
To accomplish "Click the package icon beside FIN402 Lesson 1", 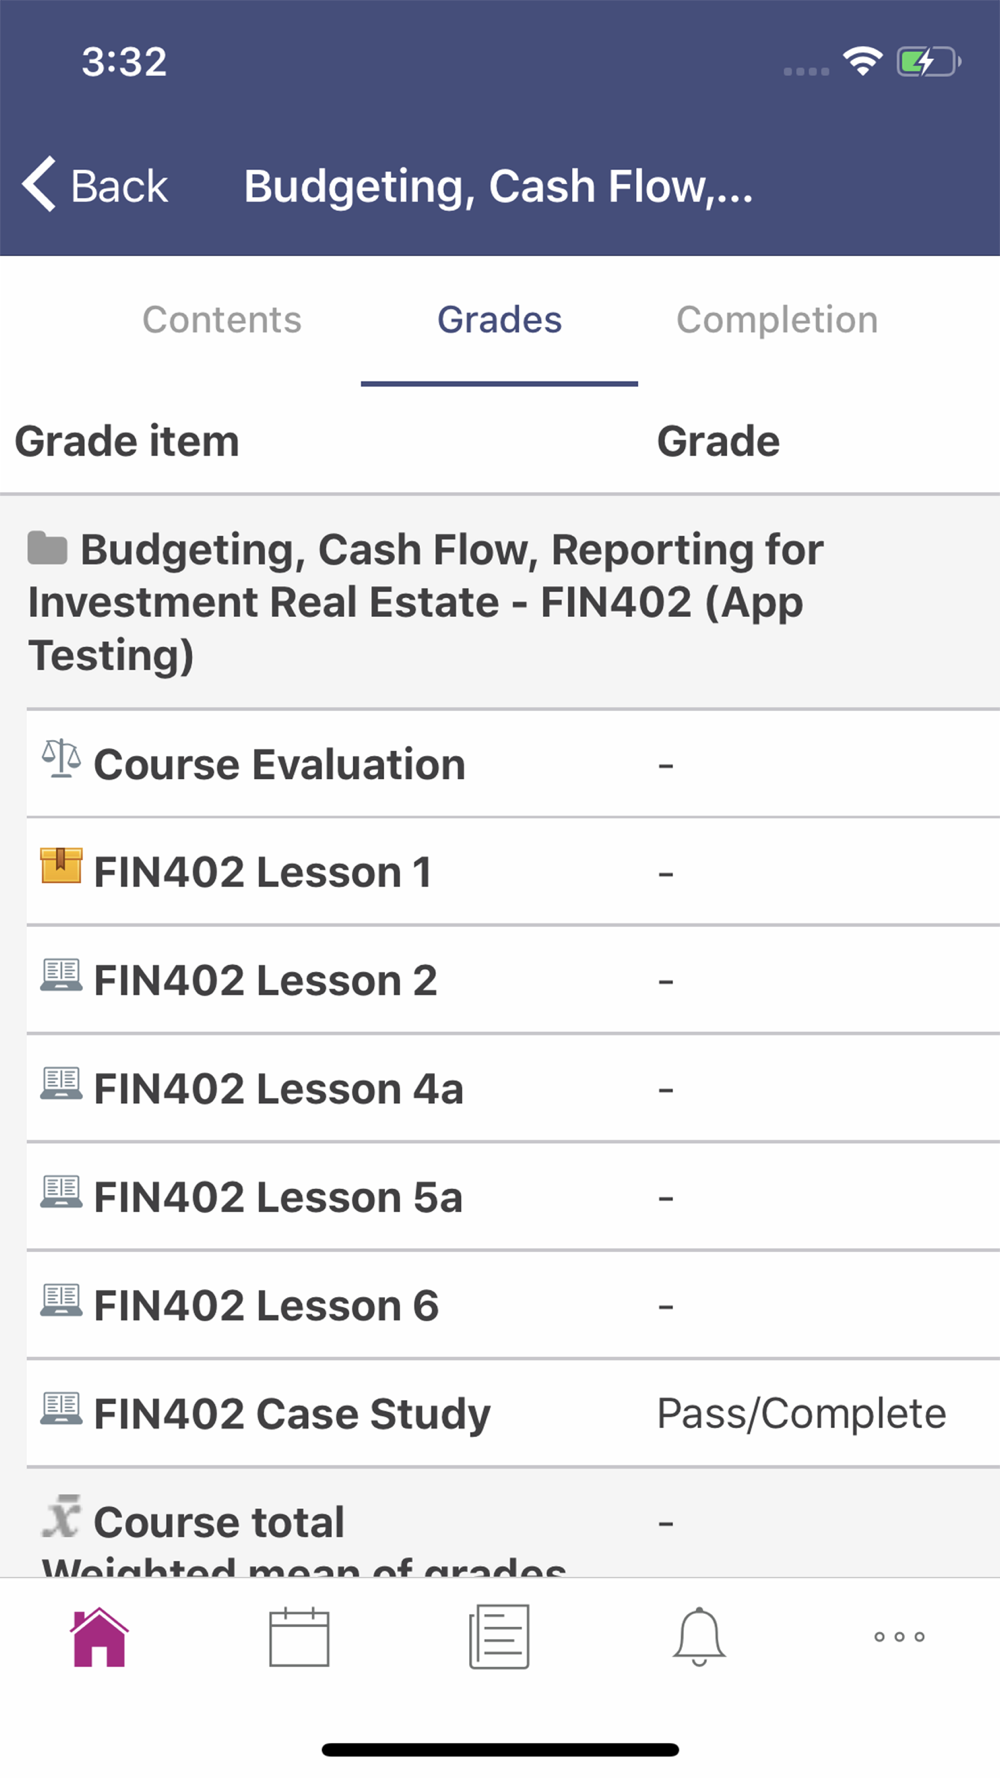I will tap(61, 866).
